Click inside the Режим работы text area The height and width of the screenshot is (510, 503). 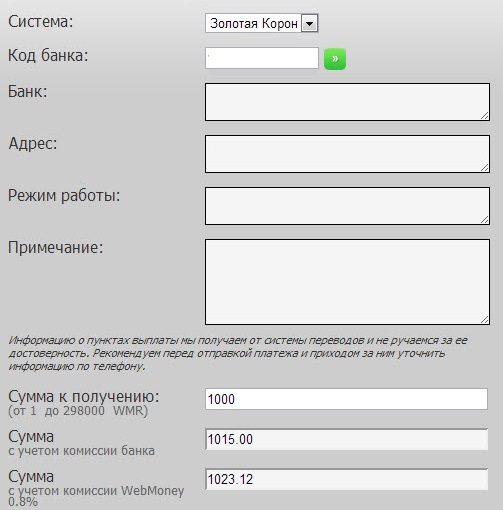click(347, 206)
